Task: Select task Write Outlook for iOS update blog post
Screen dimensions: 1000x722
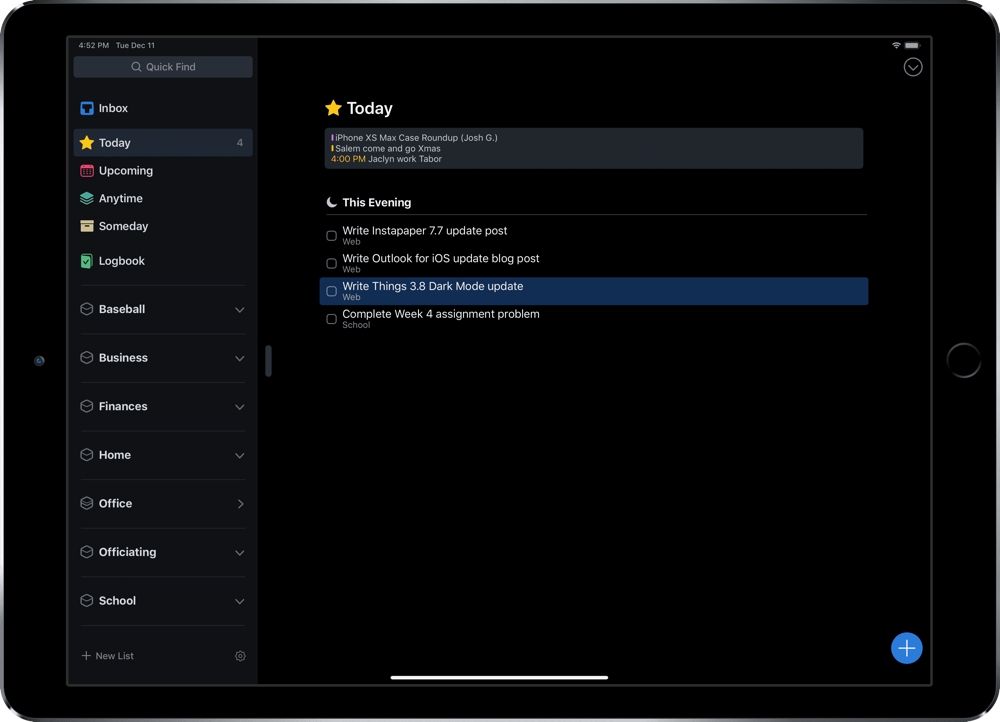Action: [x=594, y=263]
